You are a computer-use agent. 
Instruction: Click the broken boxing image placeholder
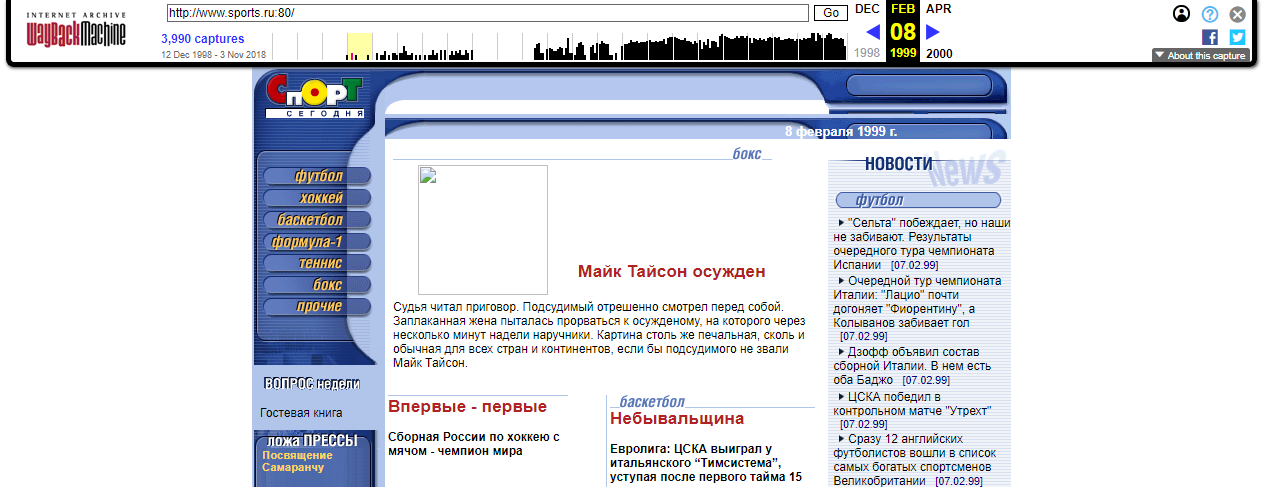[x=483, y=230]
